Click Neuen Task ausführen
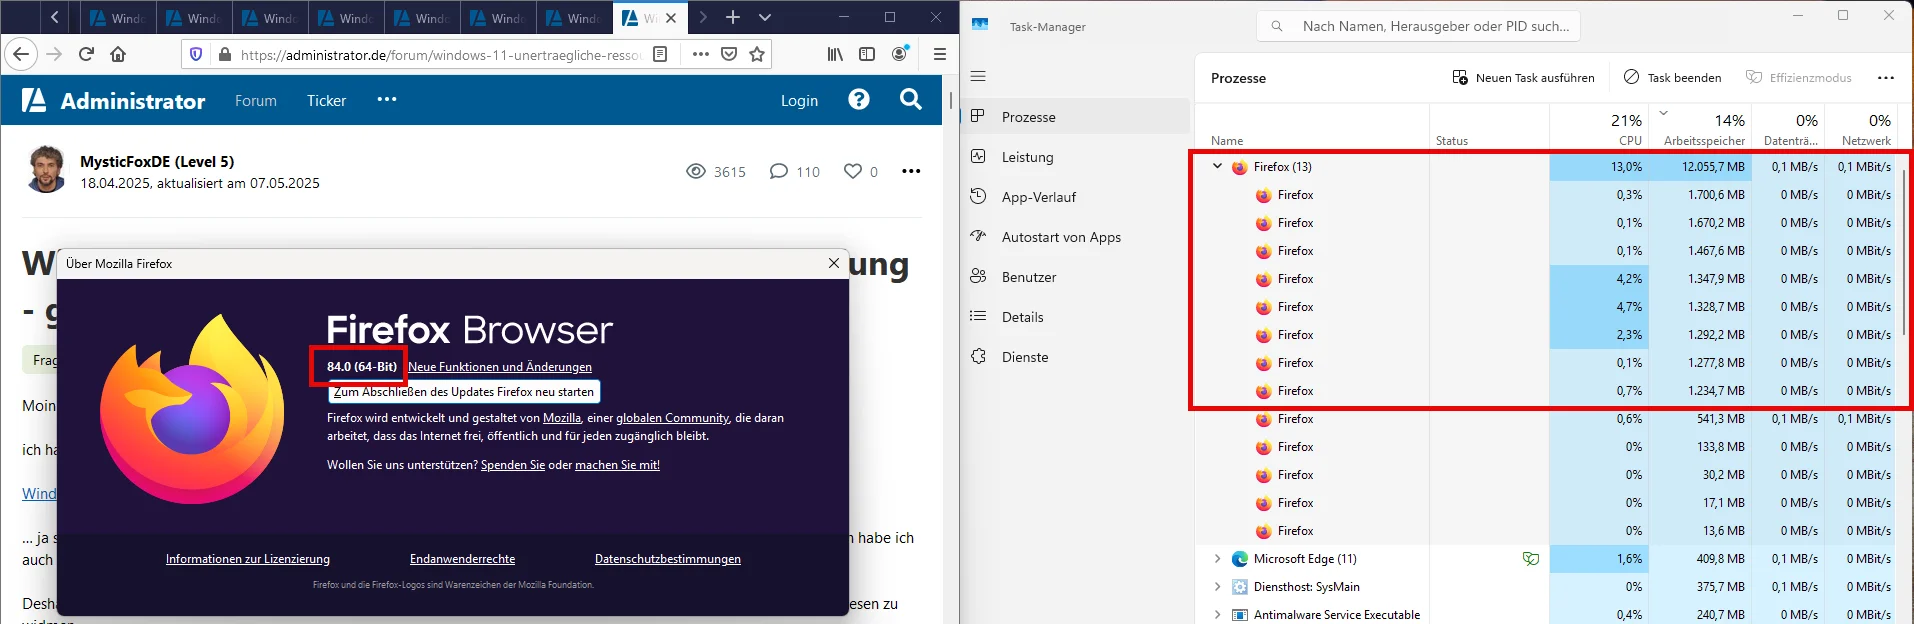Image resolution: width=1914 pixels, height=624 pixels. pos(1524,77)
